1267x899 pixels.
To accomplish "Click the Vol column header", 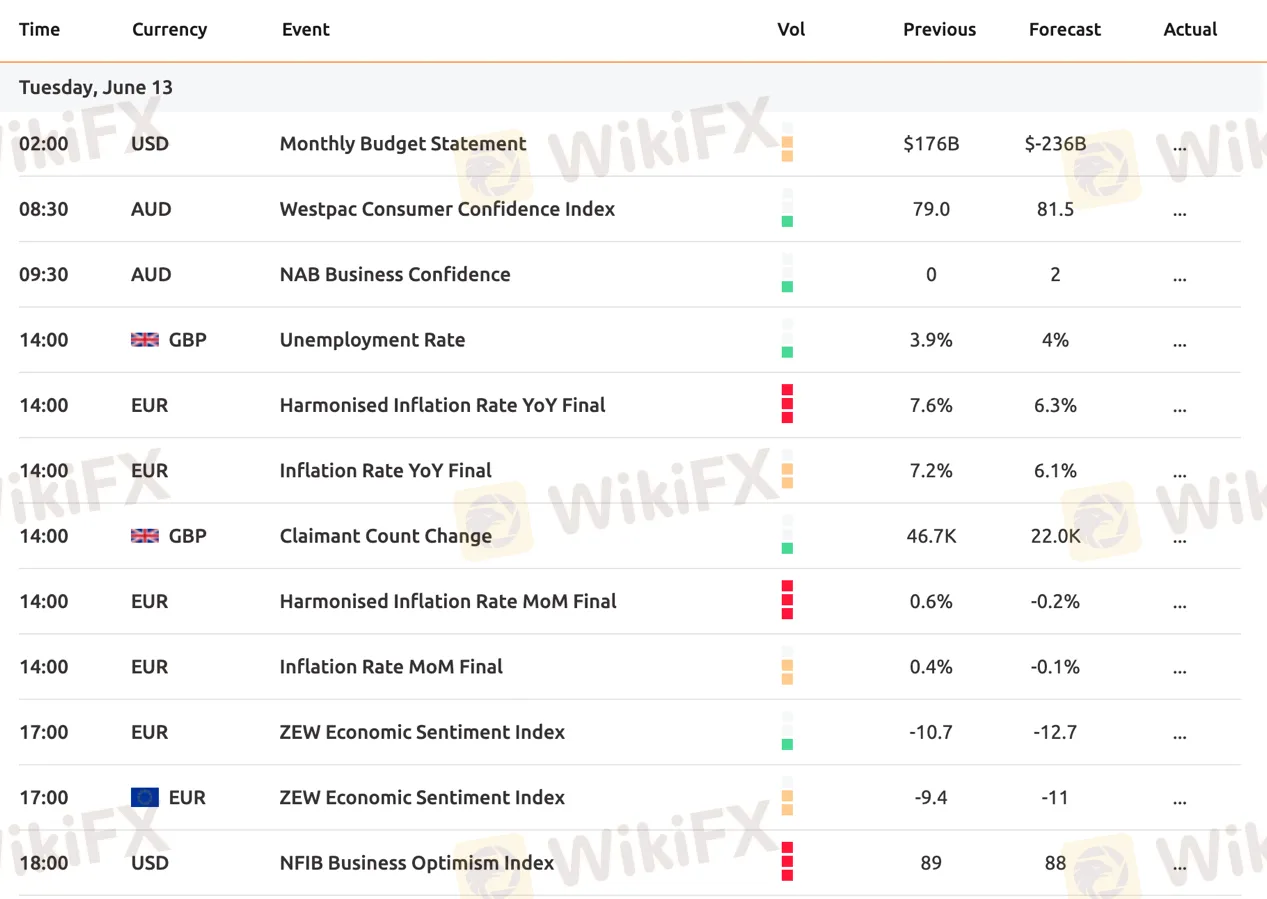I will click(x=791, y=29).
